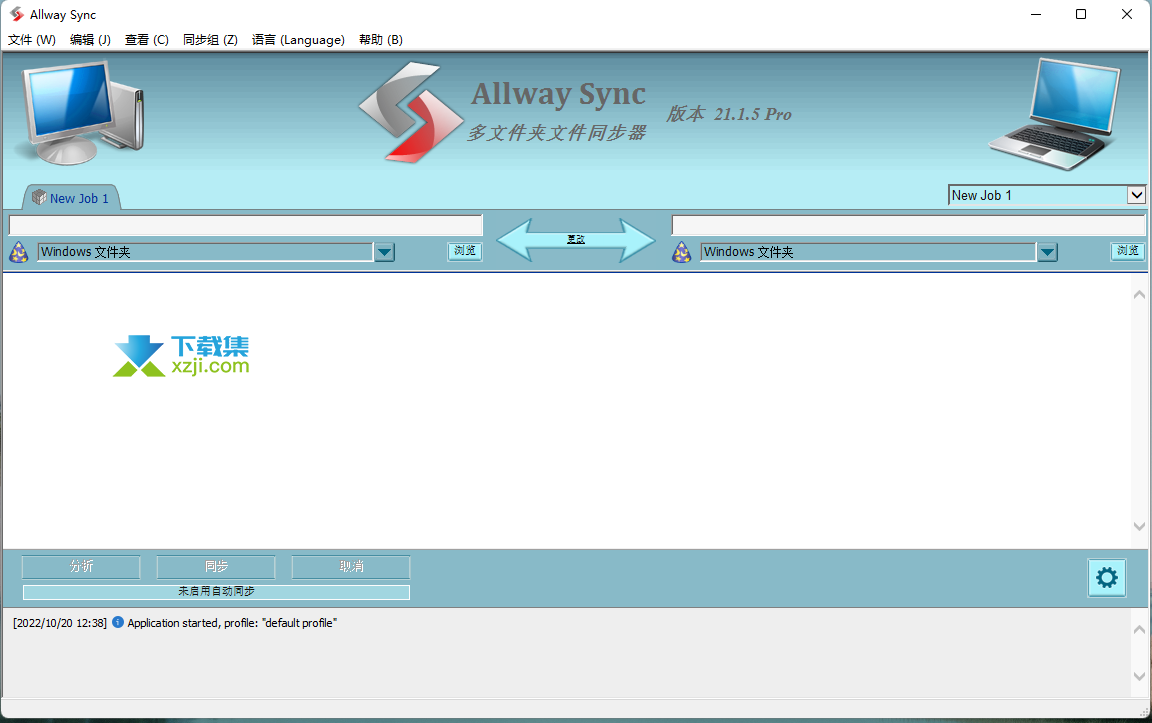Click the "Application started" log message
Screen dimensions: 1152x723
(232, 623)
